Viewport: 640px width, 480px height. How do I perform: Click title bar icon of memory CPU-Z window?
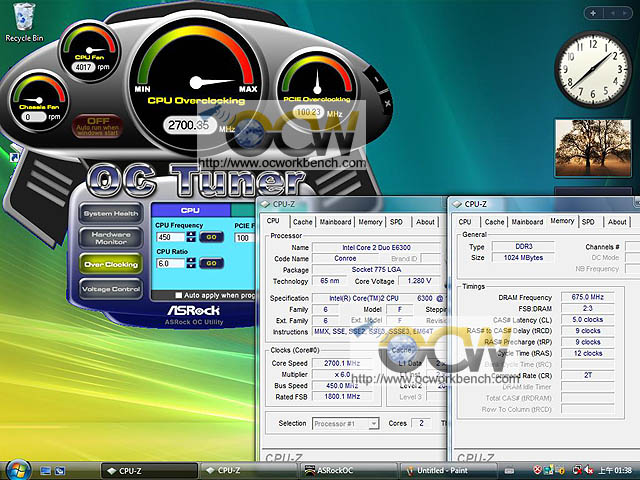pos(457,204)
